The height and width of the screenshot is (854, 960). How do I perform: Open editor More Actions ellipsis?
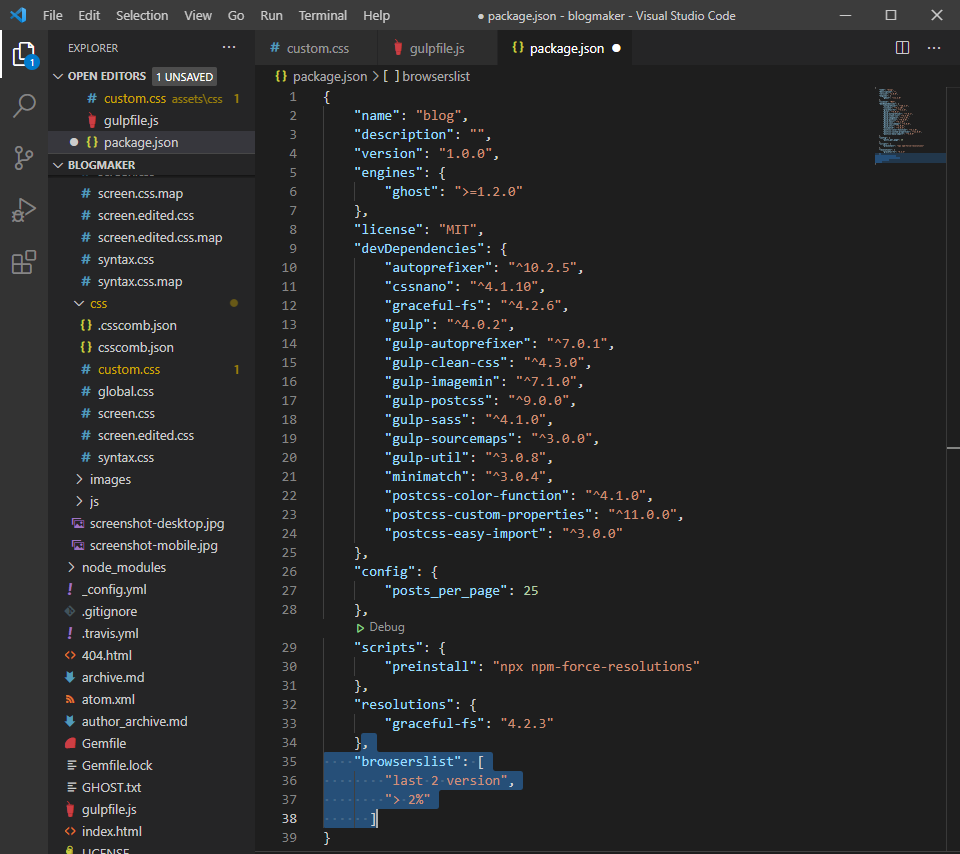934,48
